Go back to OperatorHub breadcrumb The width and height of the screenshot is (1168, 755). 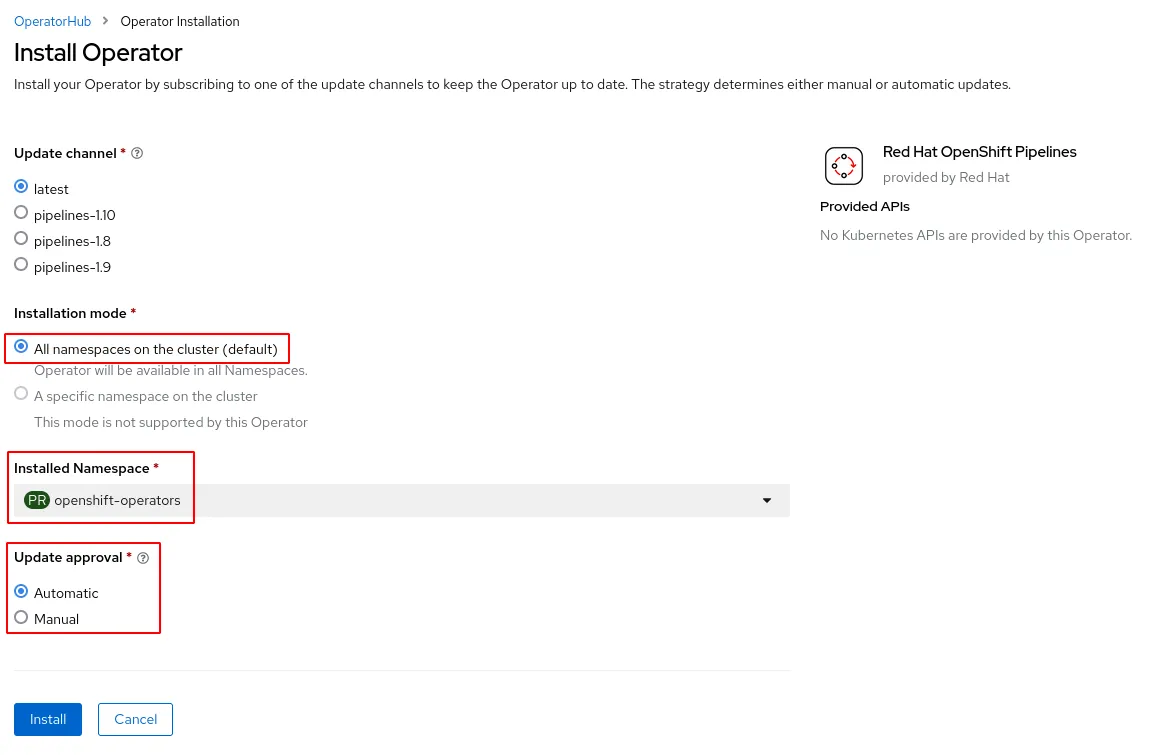click(52, 21)
